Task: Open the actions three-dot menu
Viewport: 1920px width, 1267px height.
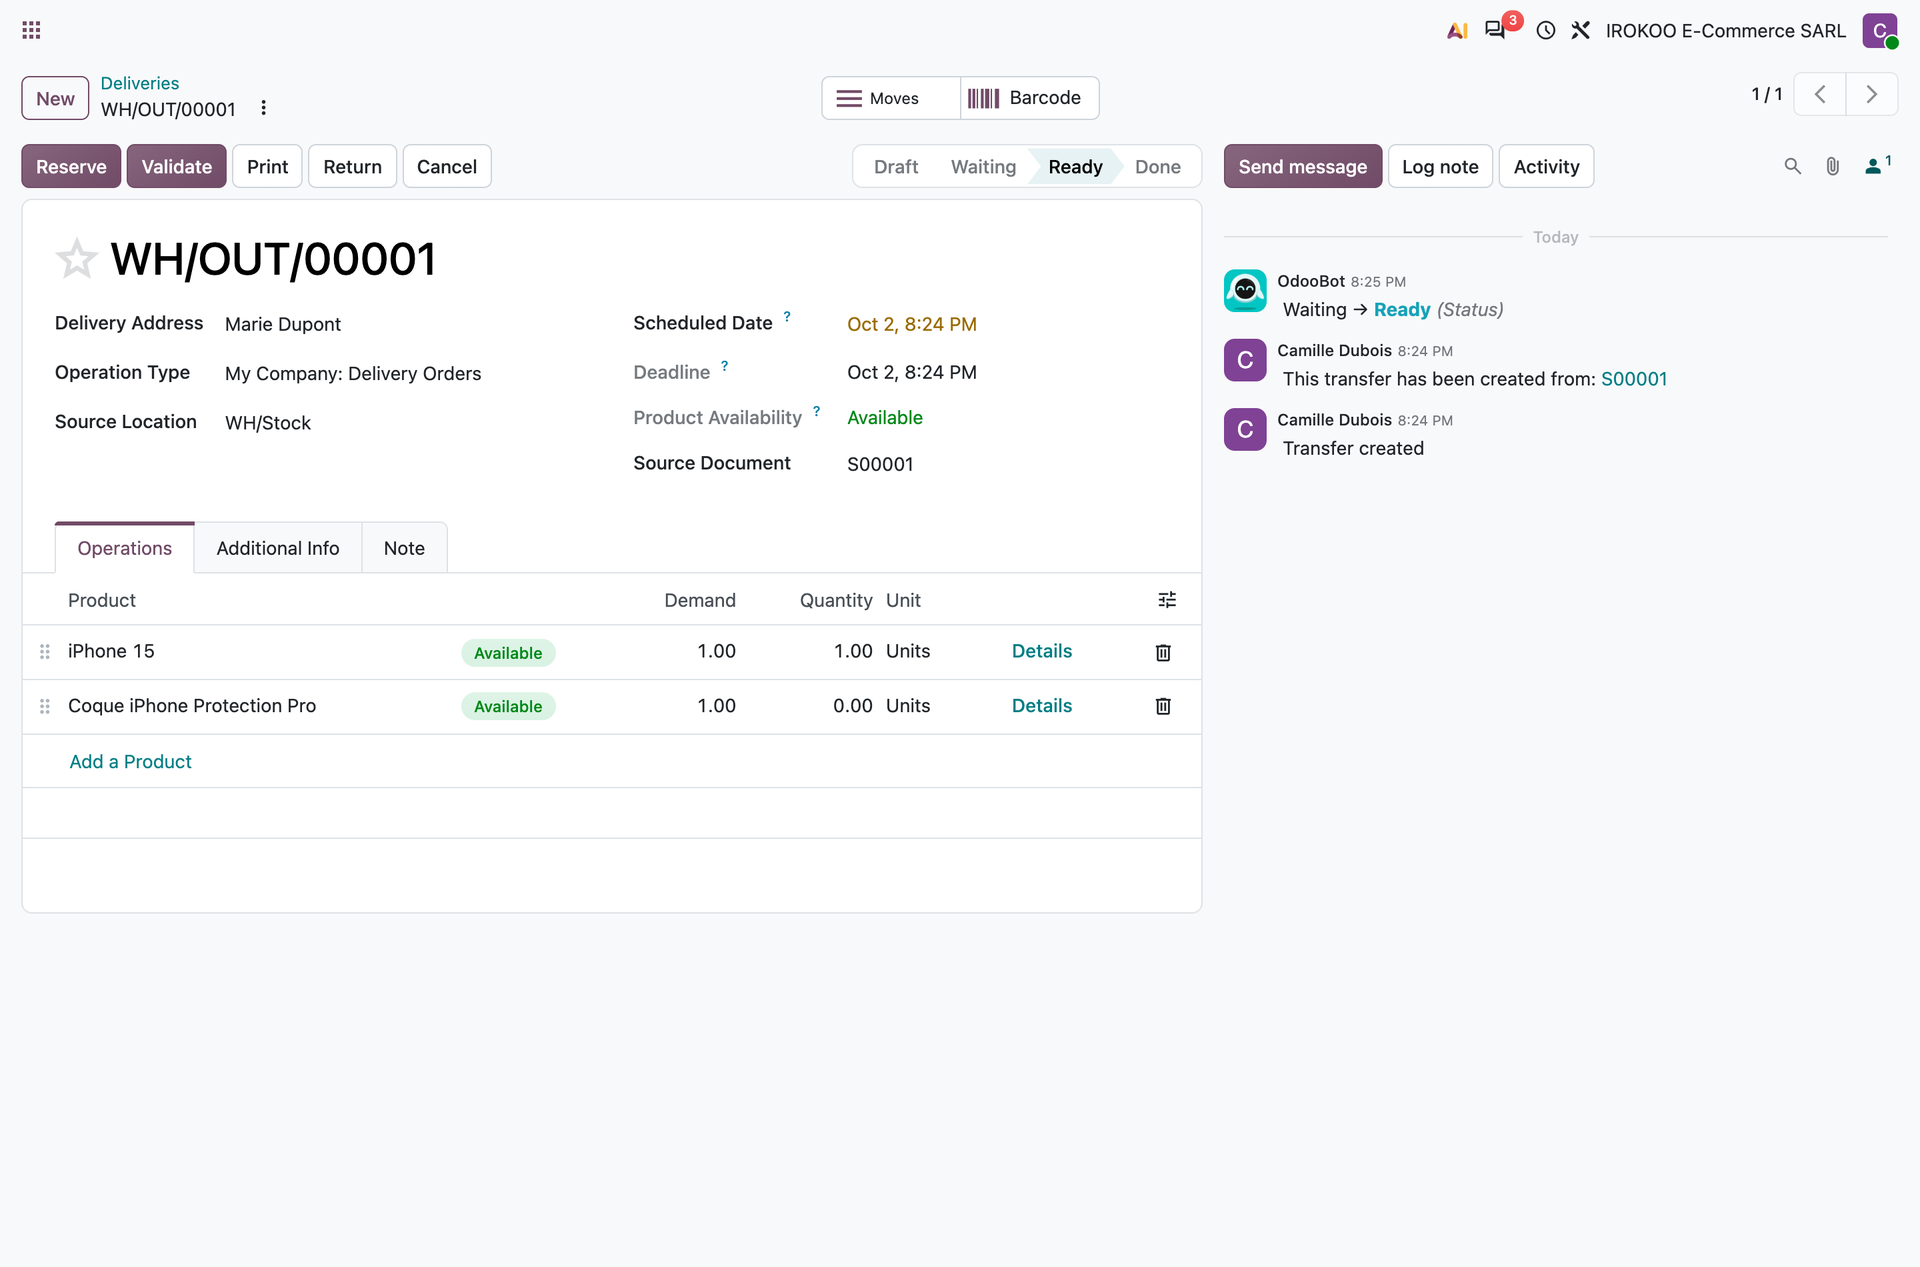Action: pos(263,108)
